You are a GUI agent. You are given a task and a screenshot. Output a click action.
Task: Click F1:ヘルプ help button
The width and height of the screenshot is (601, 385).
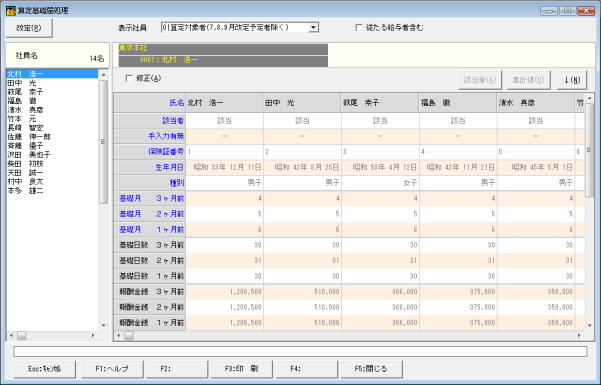click(x=112, y=369)
